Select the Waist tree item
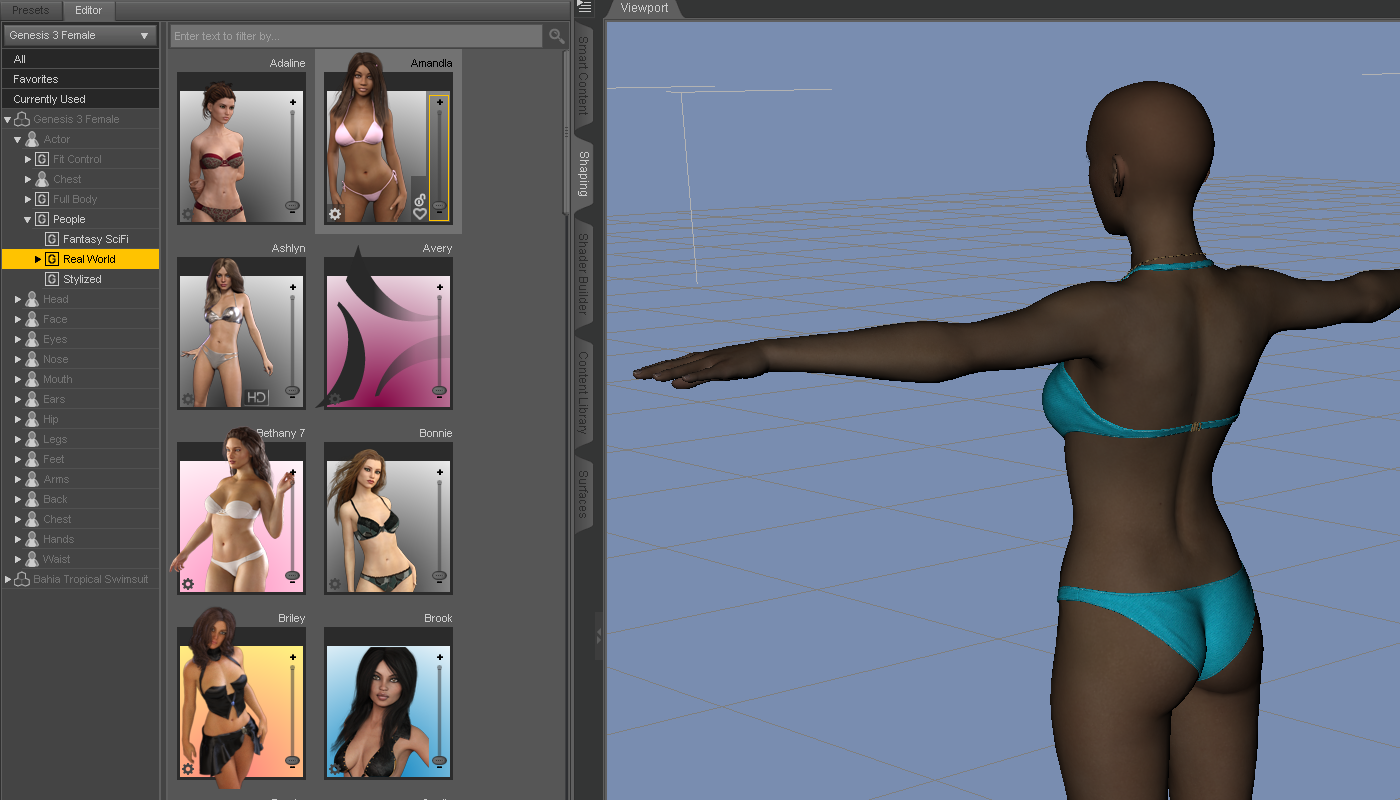Viewport: 1400px width, 800px height. tap(57, 559)
